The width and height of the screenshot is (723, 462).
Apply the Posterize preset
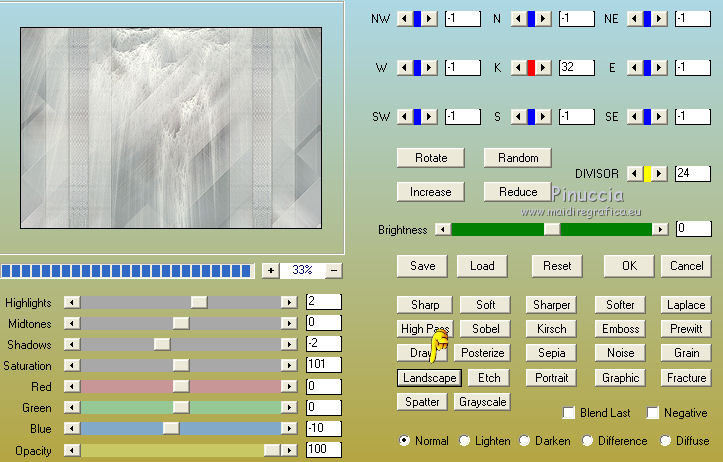pos(482,353)
